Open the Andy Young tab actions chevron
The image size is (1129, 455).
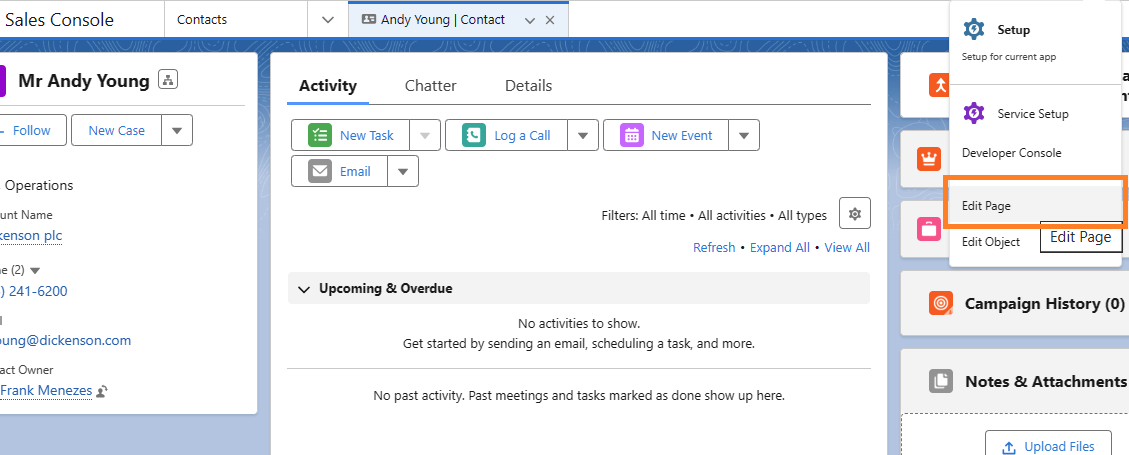pos(530,20)
